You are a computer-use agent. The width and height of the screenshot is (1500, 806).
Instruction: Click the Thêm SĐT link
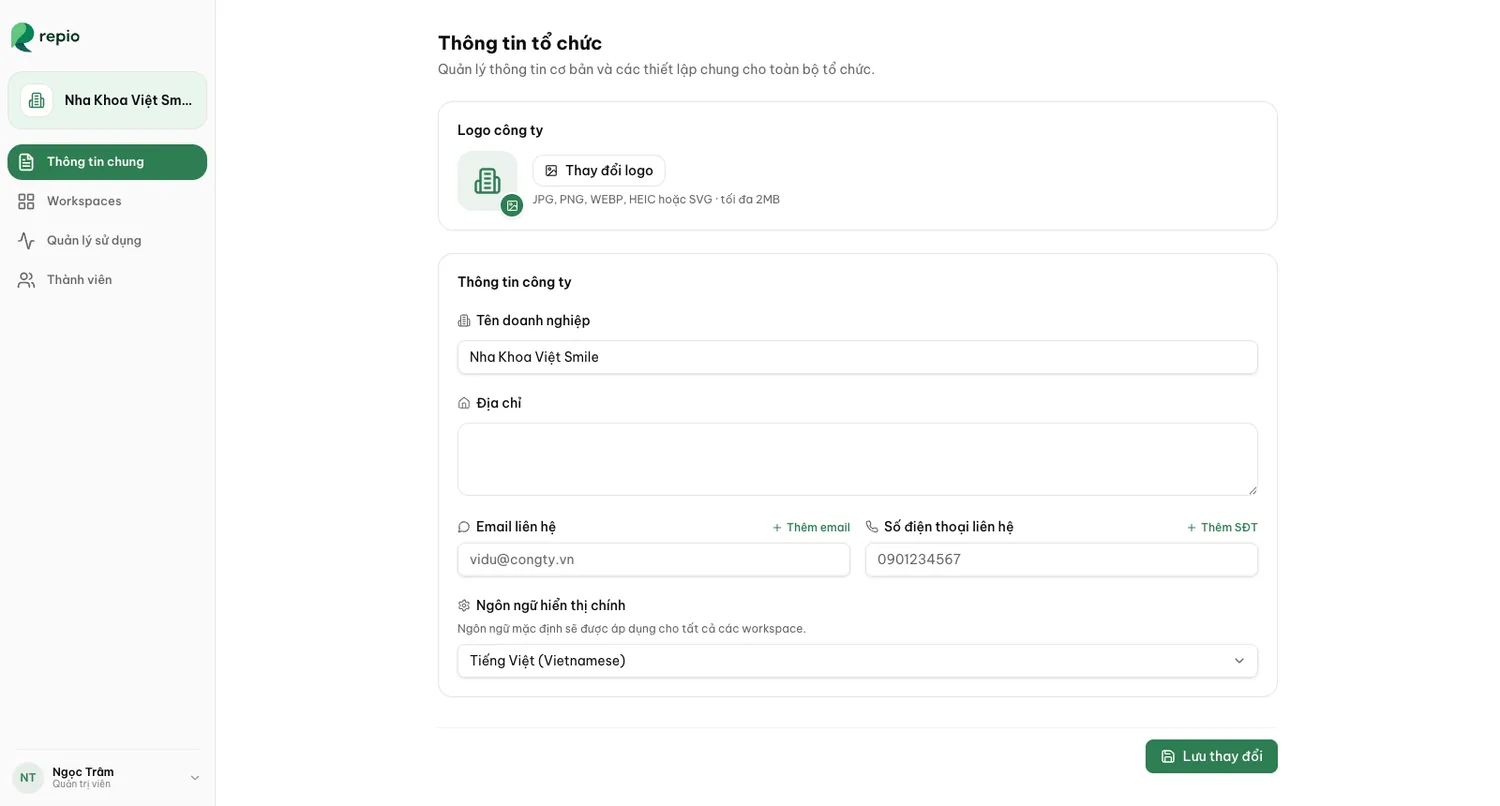[1222, 527]
